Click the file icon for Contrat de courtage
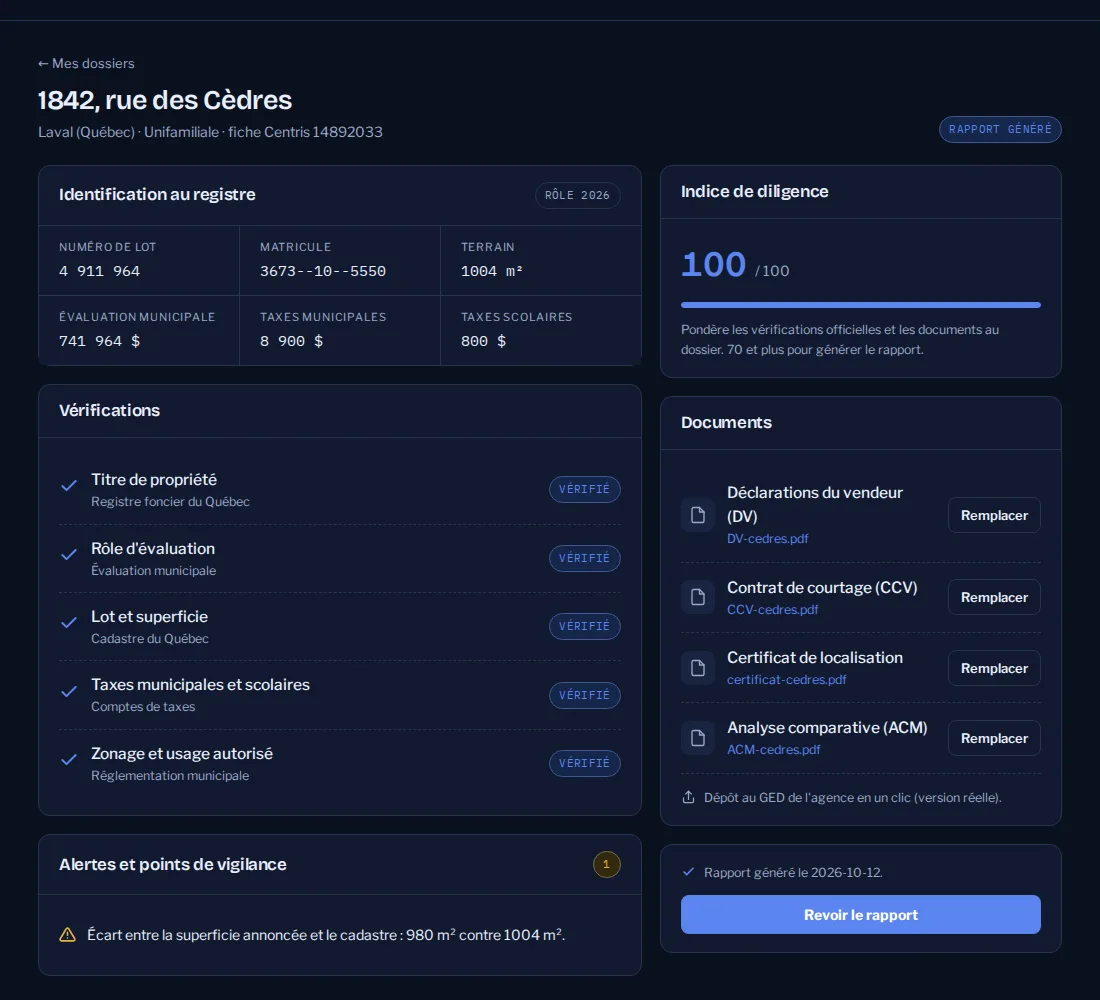 (x=698, y=597)
